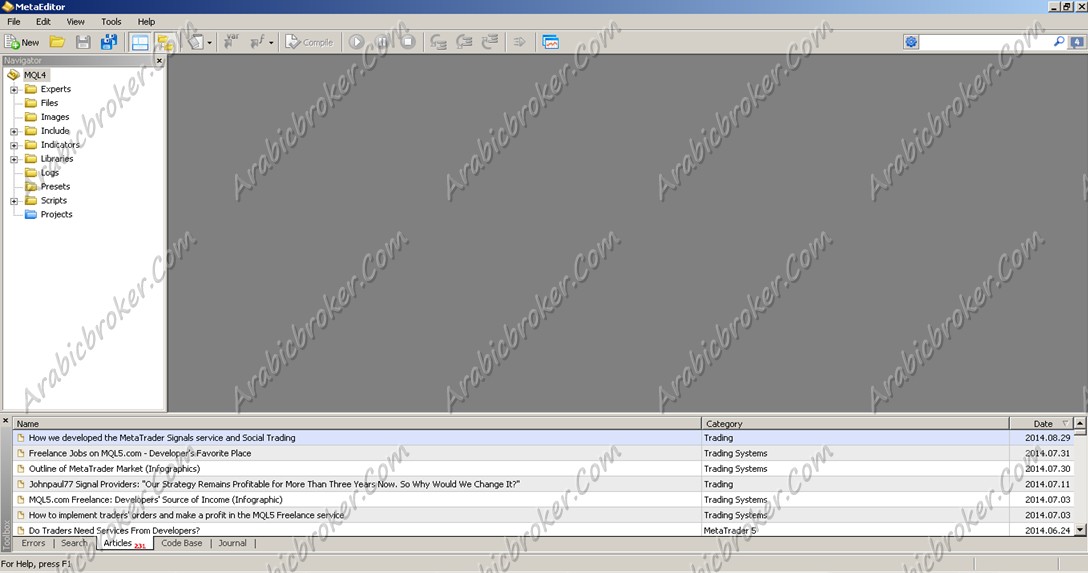
Task: Open the dropdown arrow next to functions icon
Action: (271, 43)
